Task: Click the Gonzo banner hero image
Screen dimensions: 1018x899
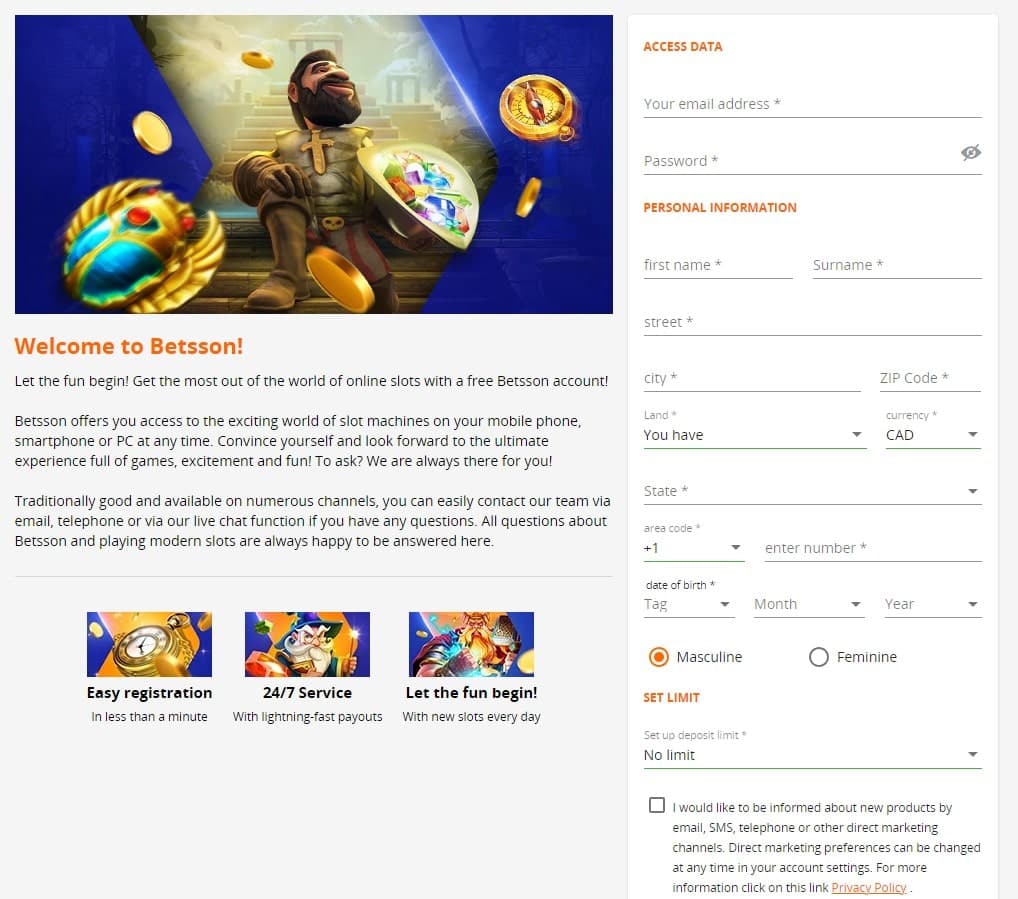Action: coord(314,164)
